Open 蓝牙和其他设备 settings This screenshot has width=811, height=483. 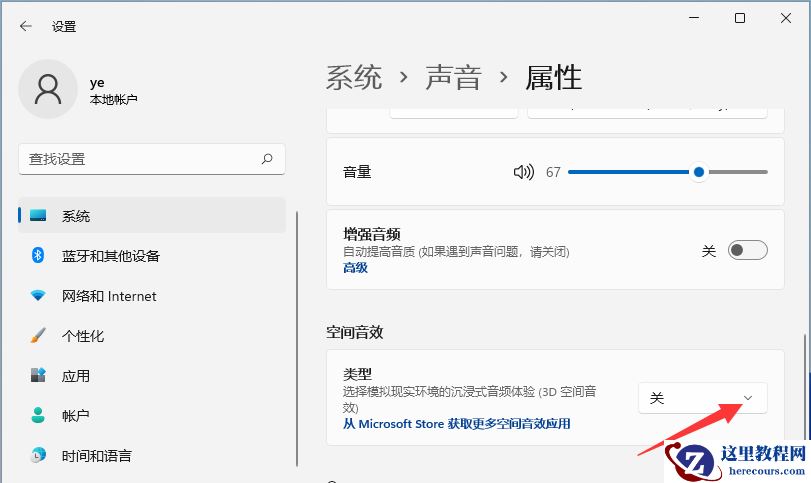pyautogui.click(x=152, y=255)
